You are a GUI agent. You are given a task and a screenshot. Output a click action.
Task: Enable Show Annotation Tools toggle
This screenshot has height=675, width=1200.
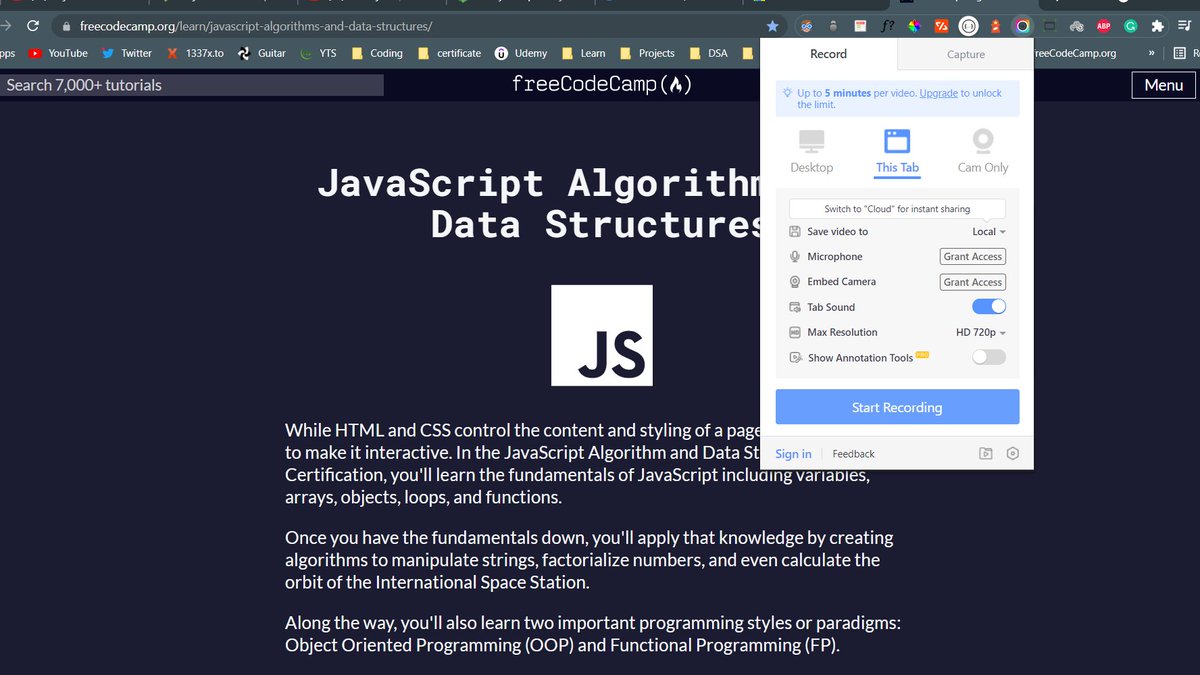(x=989, y=357)
